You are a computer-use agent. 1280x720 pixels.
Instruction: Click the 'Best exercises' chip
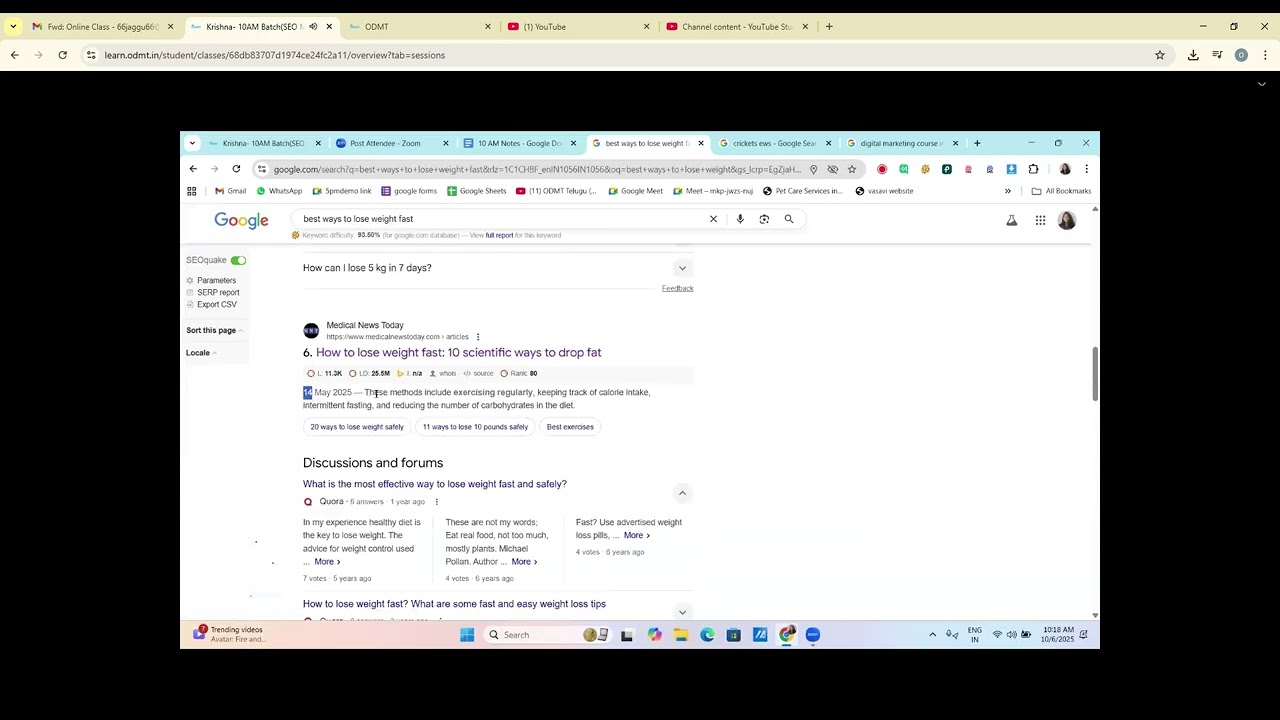click(570, 427)
